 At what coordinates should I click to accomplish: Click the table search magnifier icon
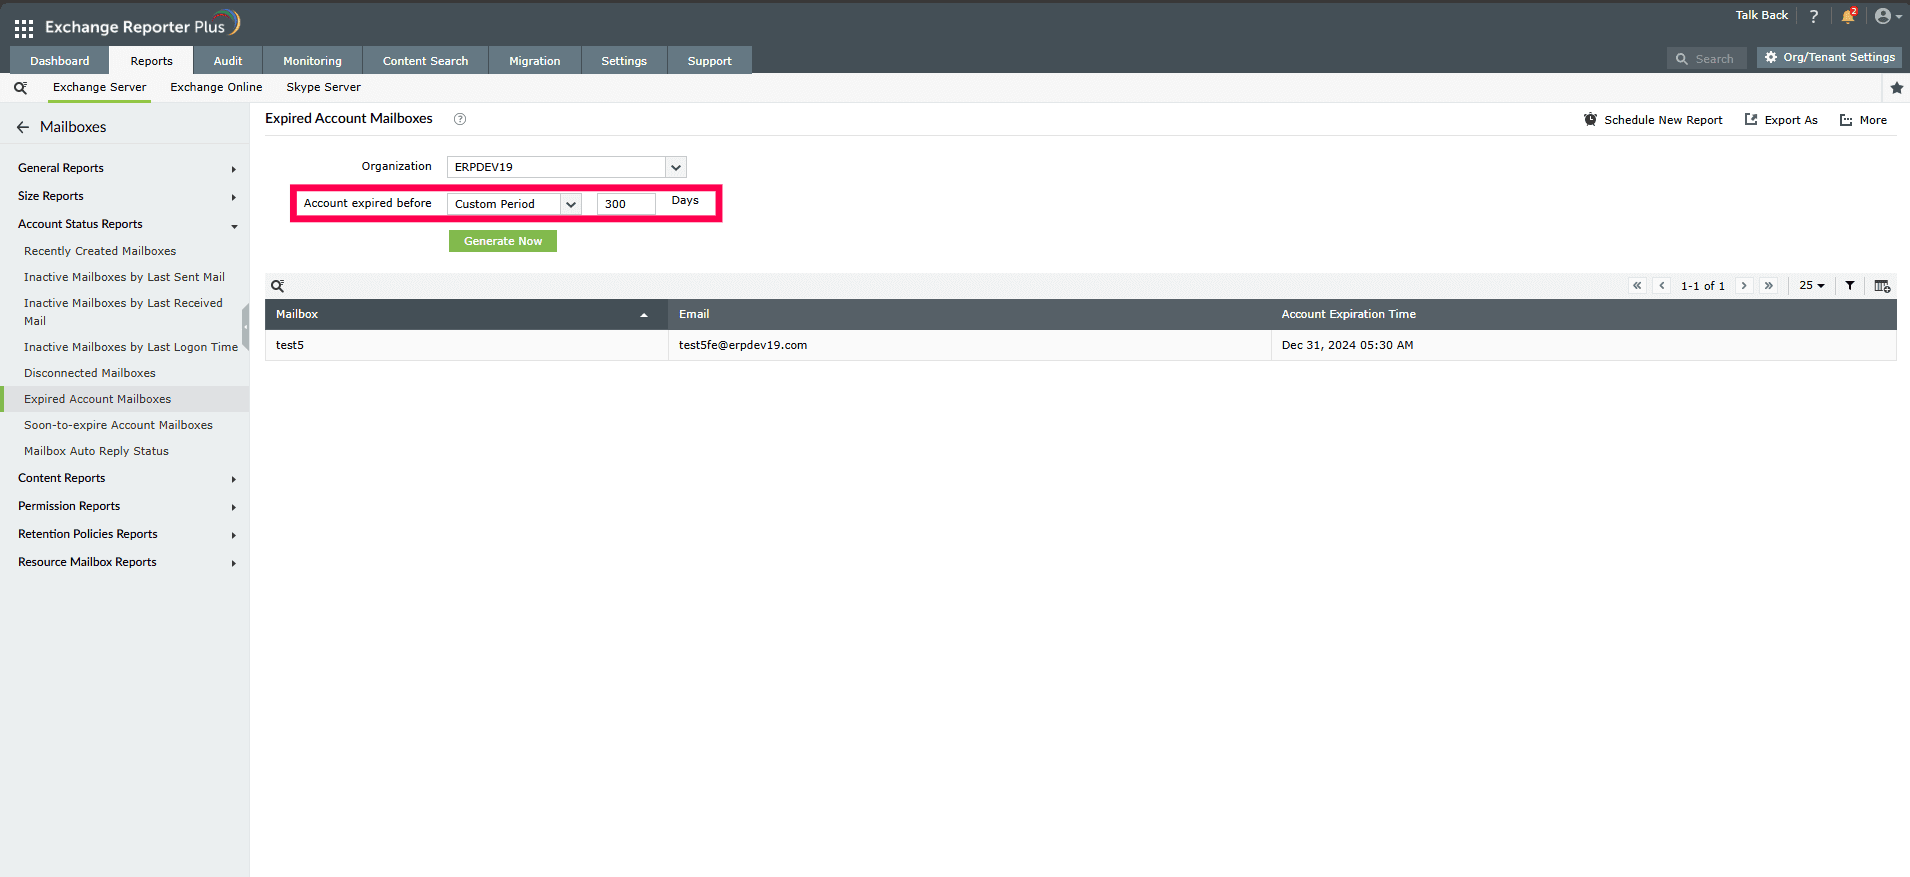(x=278, y=286)
